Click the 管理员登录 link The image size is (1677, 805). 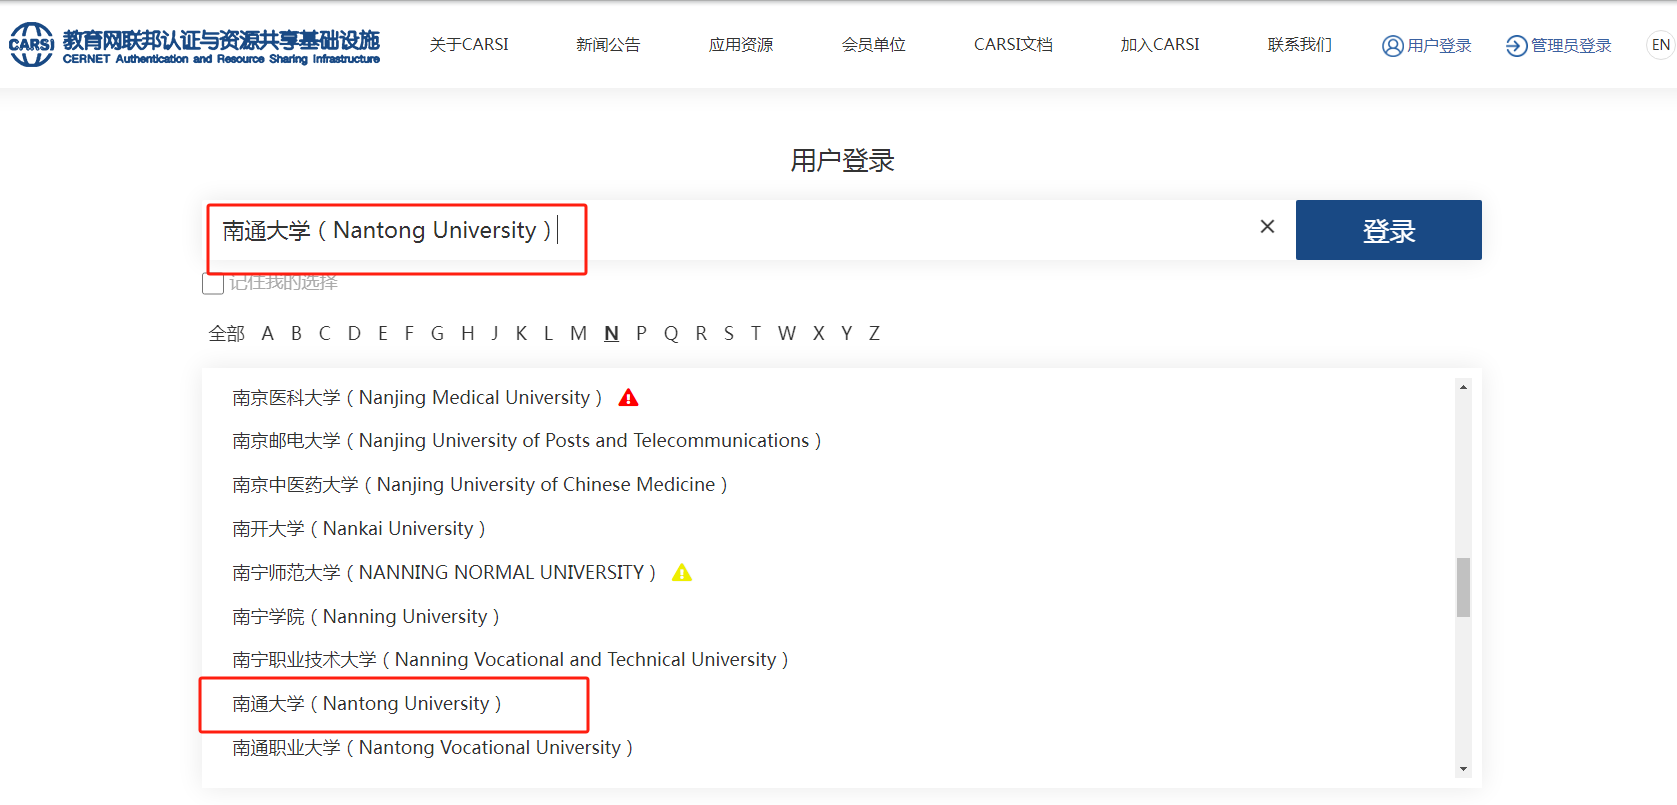[x=1571, y=46]
